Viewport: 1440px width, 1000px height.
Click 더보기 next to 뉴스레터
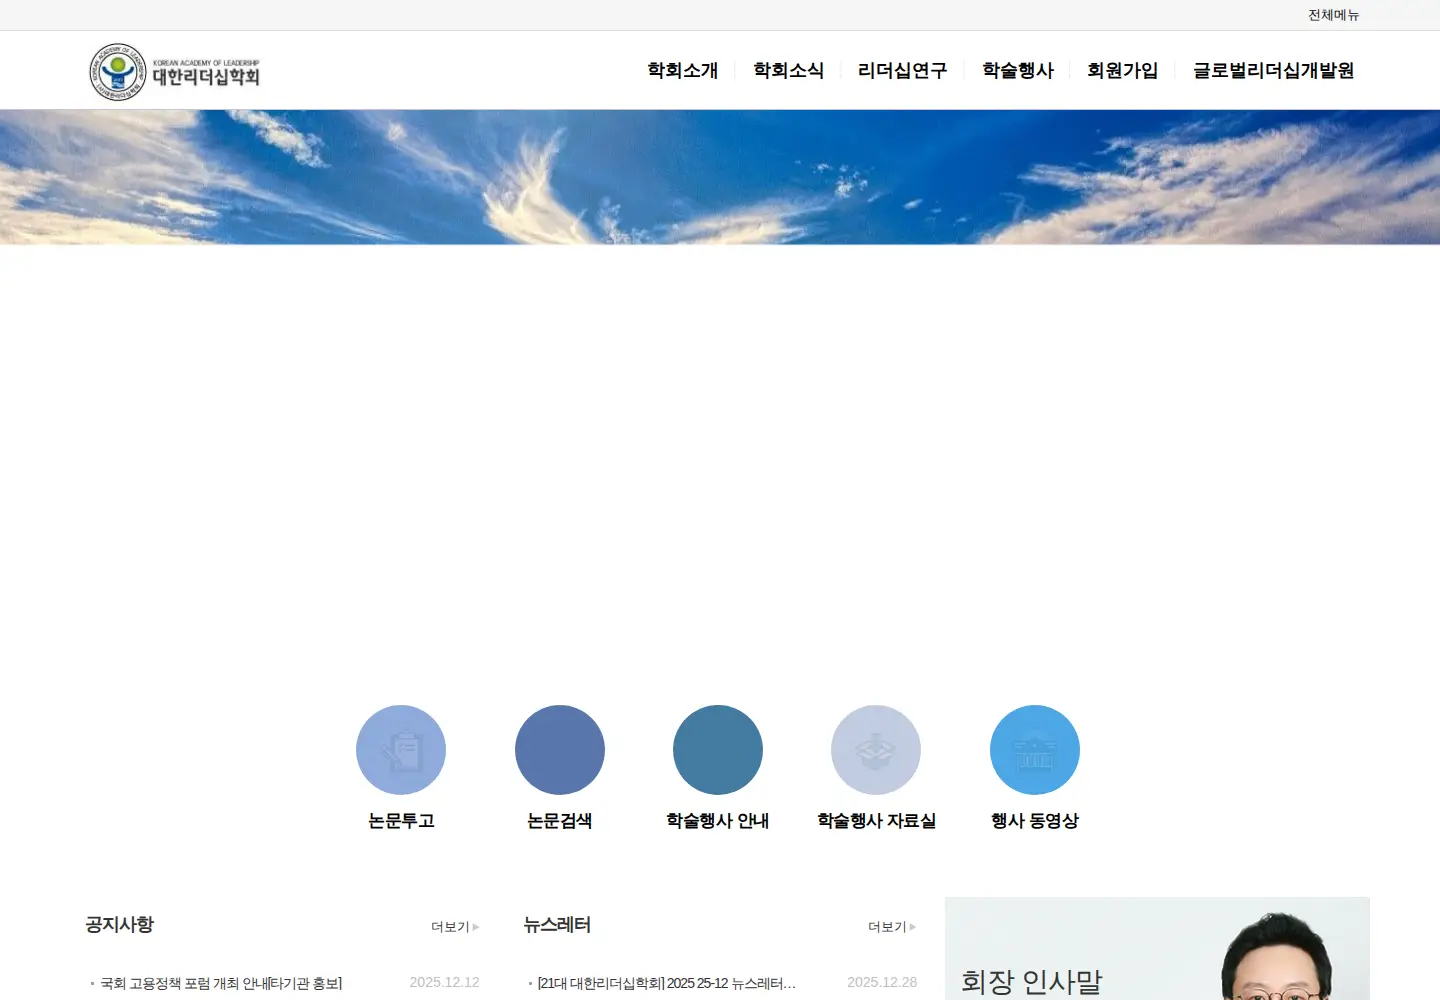[x=892, y=927]
